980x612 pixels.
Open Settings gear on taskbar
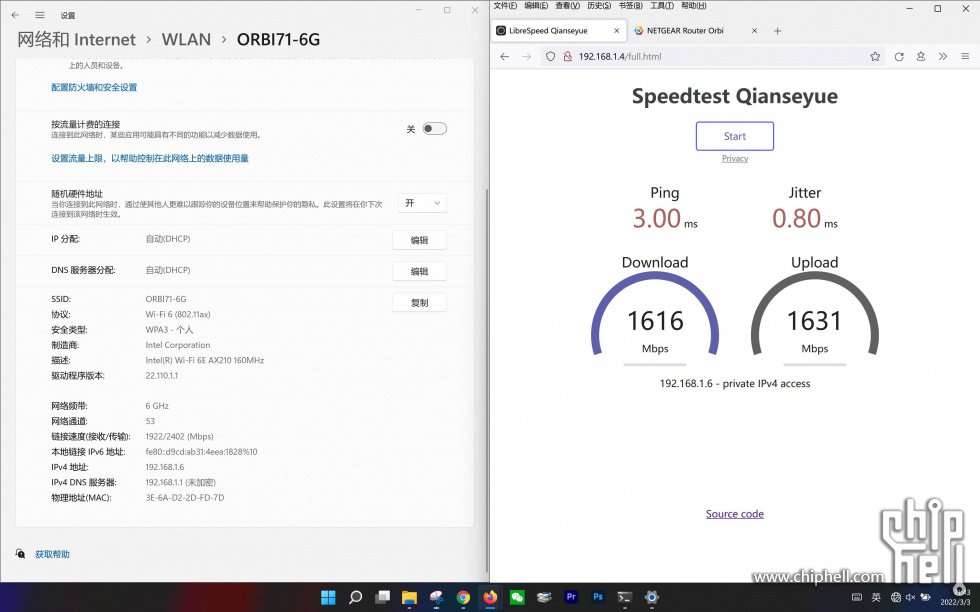[x=652, y=597]
